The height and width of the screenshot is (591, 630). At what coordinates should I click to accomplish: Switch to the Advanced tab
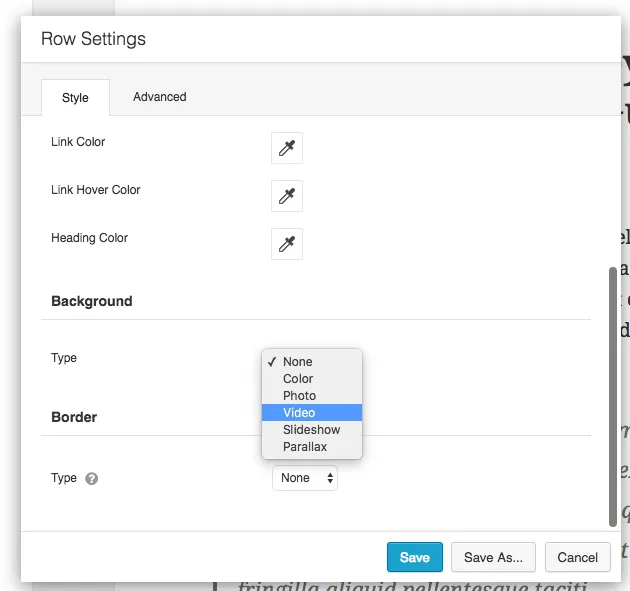(x=160, y=97)
